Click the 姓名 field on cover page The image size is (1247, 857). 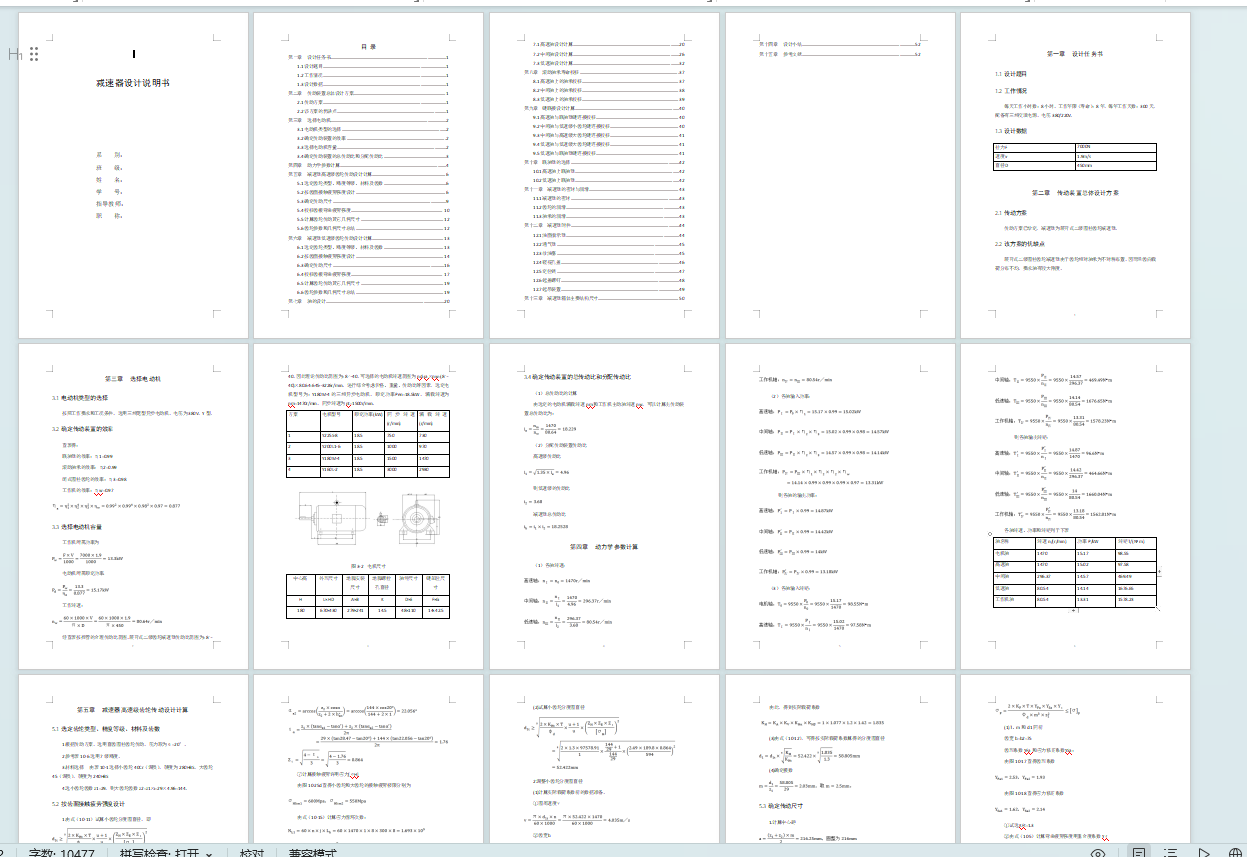pos(109,179)
